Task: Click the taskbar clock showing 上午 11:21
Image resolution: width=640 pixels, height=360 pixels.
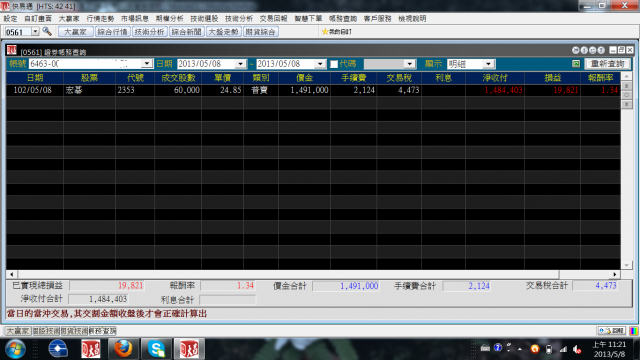Action: [x=609, y=349]
